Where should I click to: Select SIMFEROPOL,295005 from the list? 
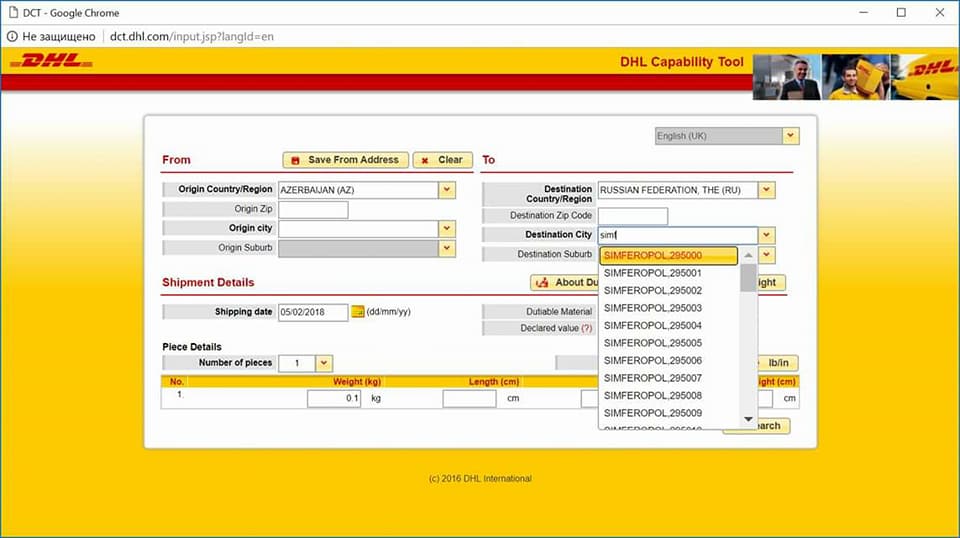tap(669, 343)
